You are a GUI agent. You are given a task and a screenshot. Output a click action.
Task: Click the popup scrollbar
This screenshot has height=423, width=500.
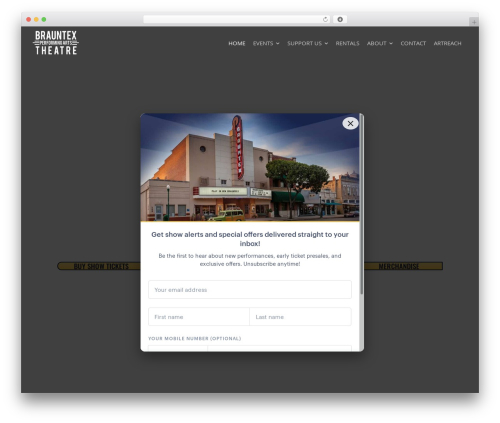coord(361,205)
